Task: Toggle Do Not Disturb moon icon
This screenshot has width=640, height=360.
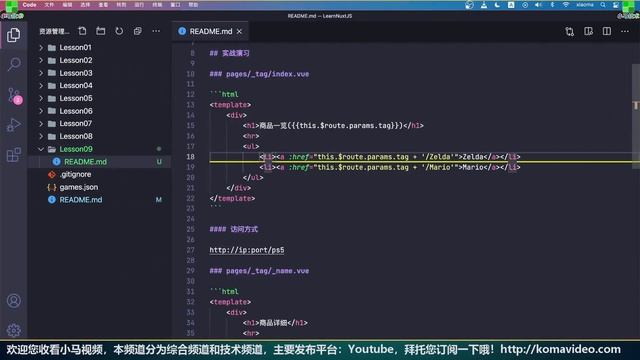Action: tap(497, 5)
